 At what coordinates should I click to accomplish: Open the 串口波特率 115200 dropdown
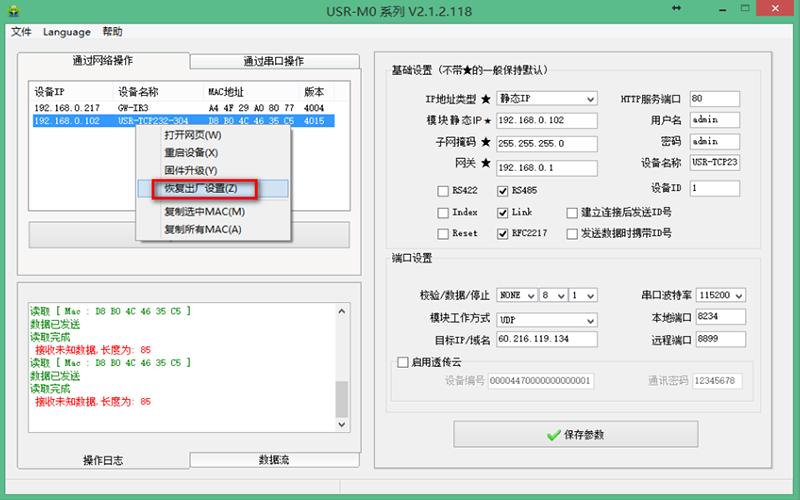(739, 296)
